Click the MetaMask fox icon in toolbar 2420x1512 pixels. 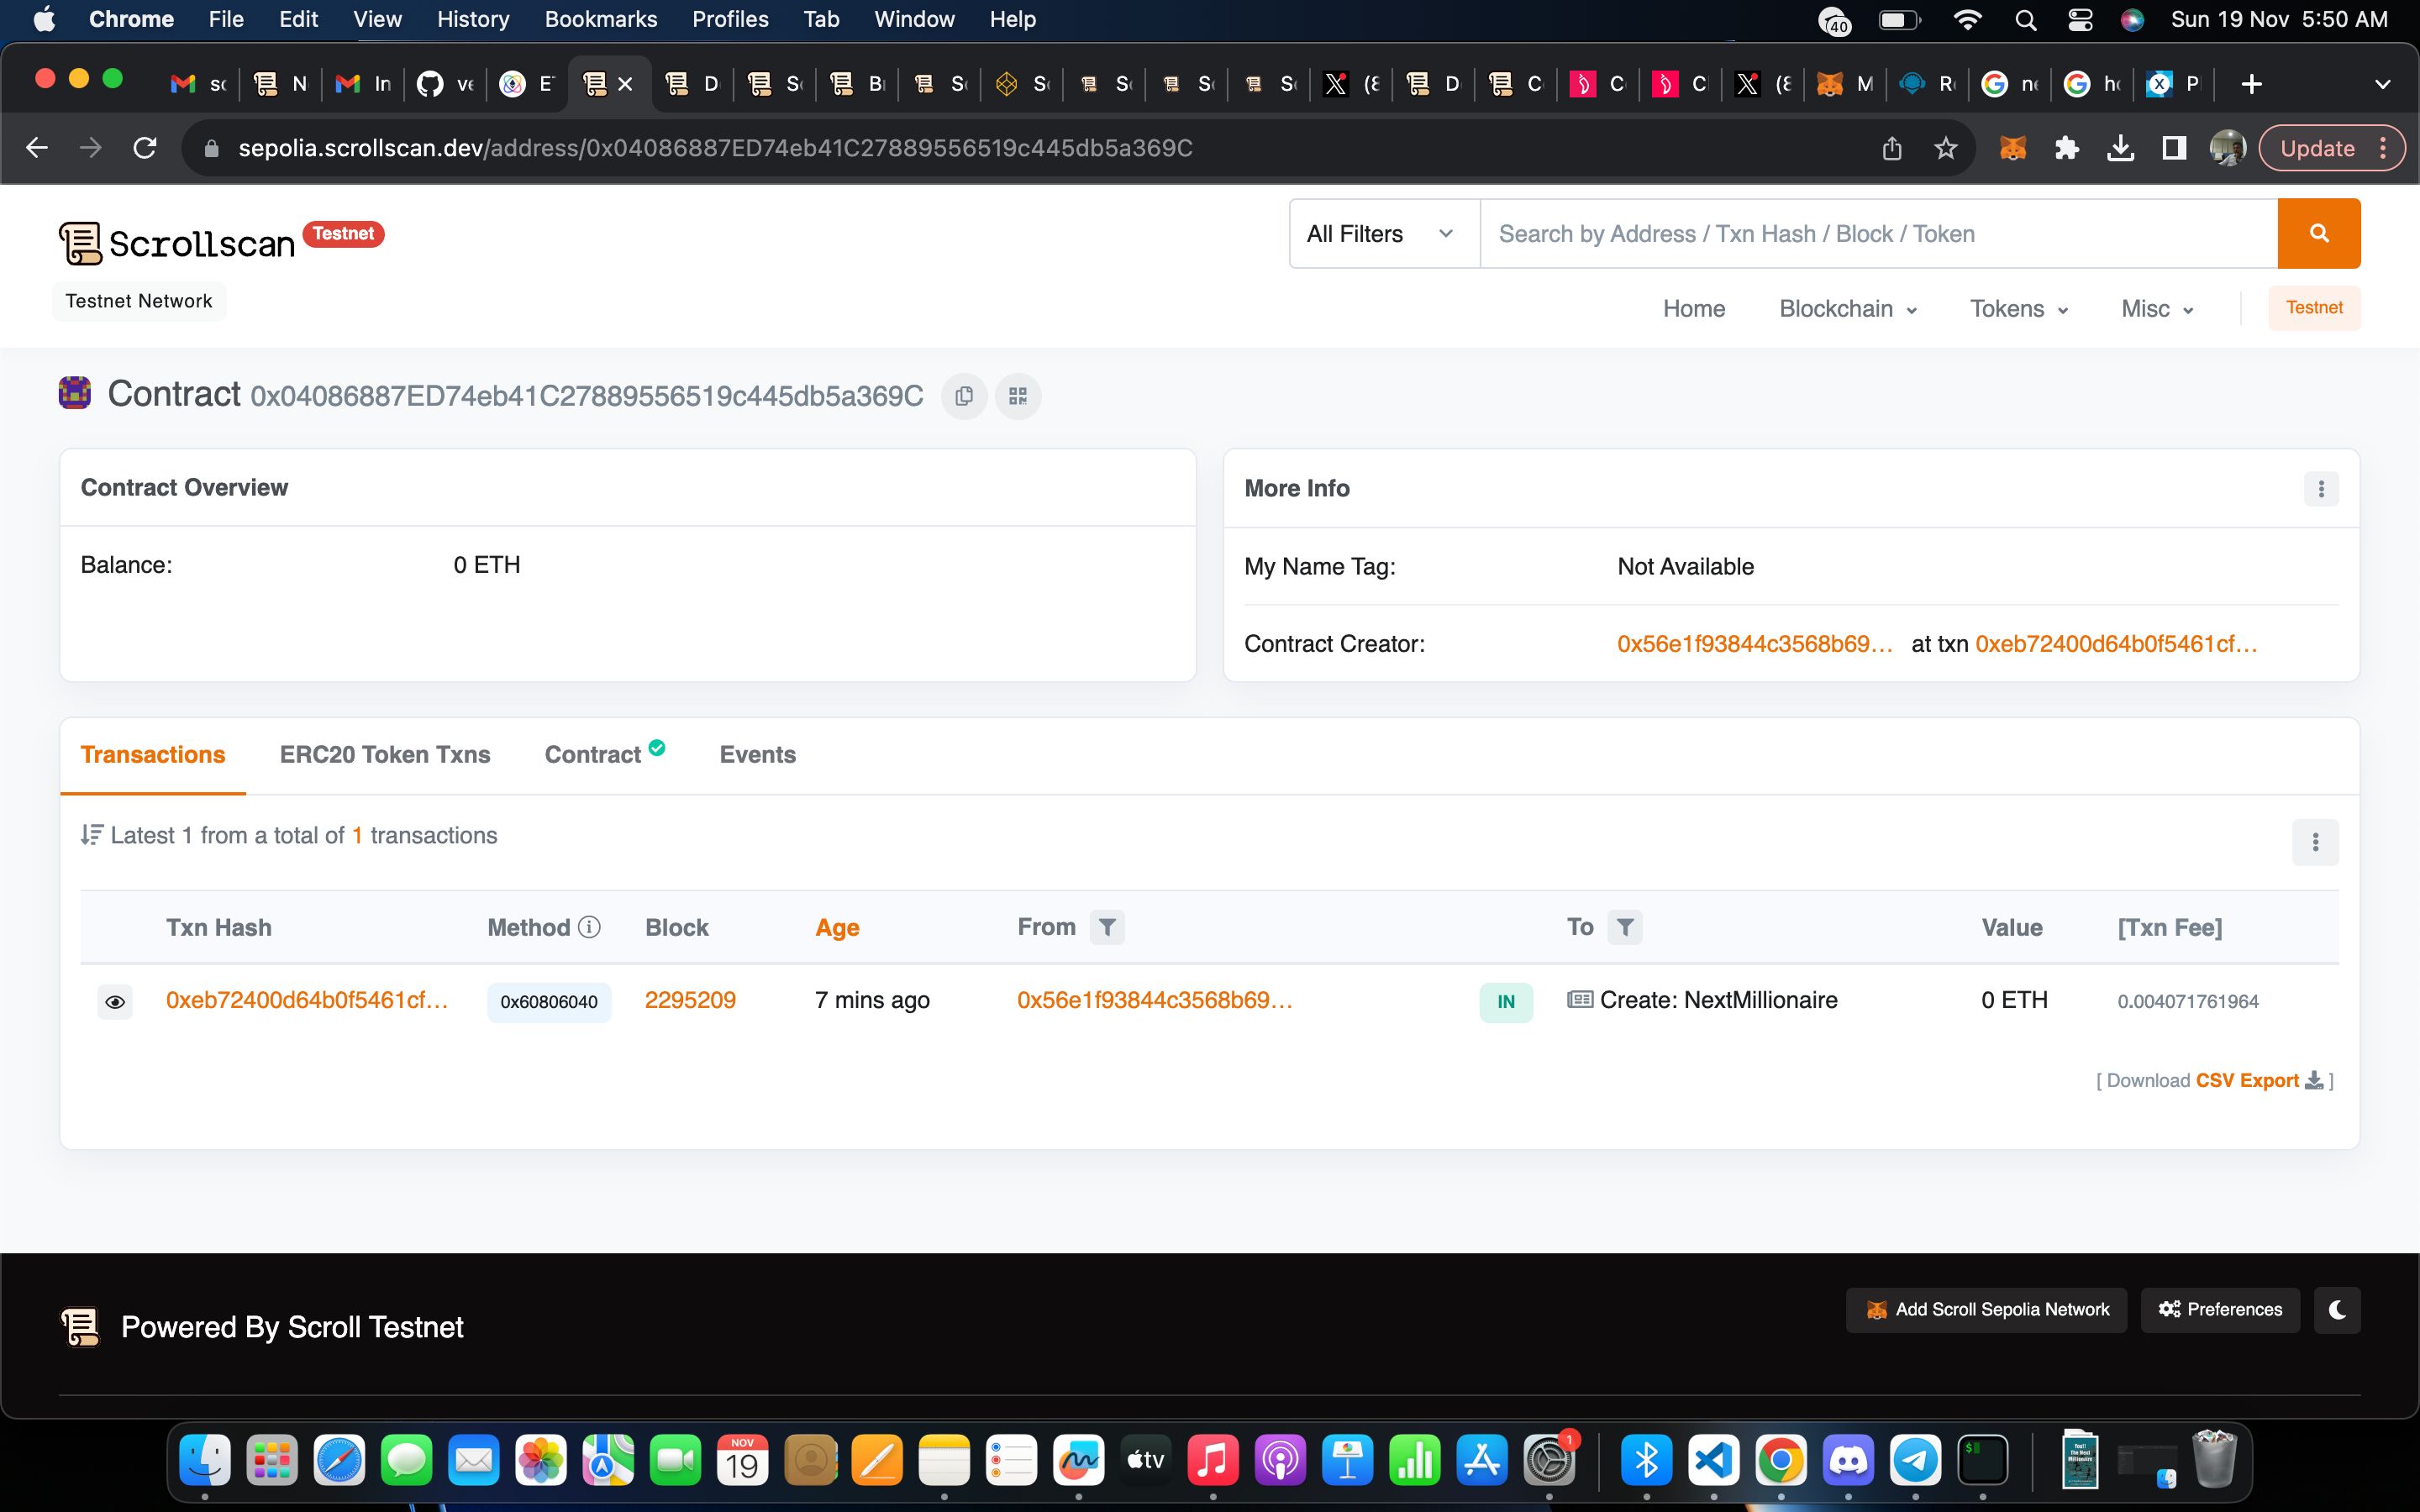[x=2012, y=148]
